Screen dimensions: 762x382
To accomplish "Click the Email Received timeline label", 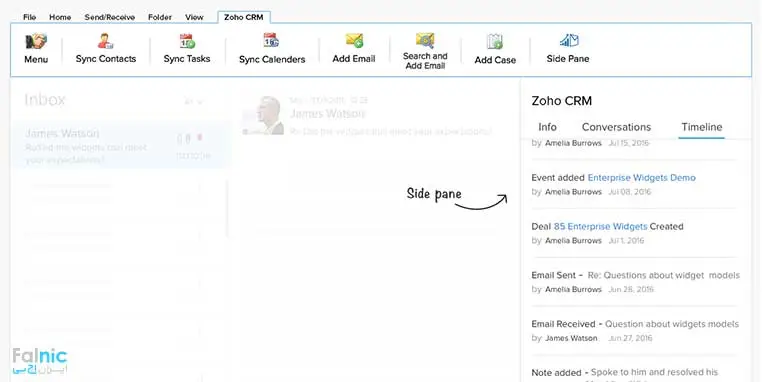I will pyautogui.click(x=563, y=324).
